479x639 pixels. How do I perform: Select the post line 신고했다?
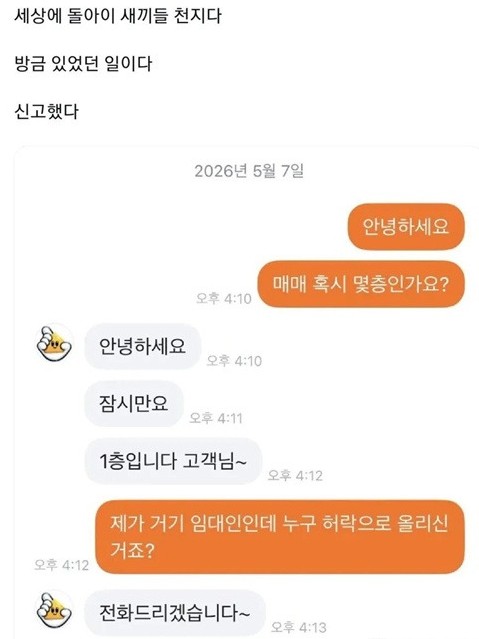click(x=46, y=111)
